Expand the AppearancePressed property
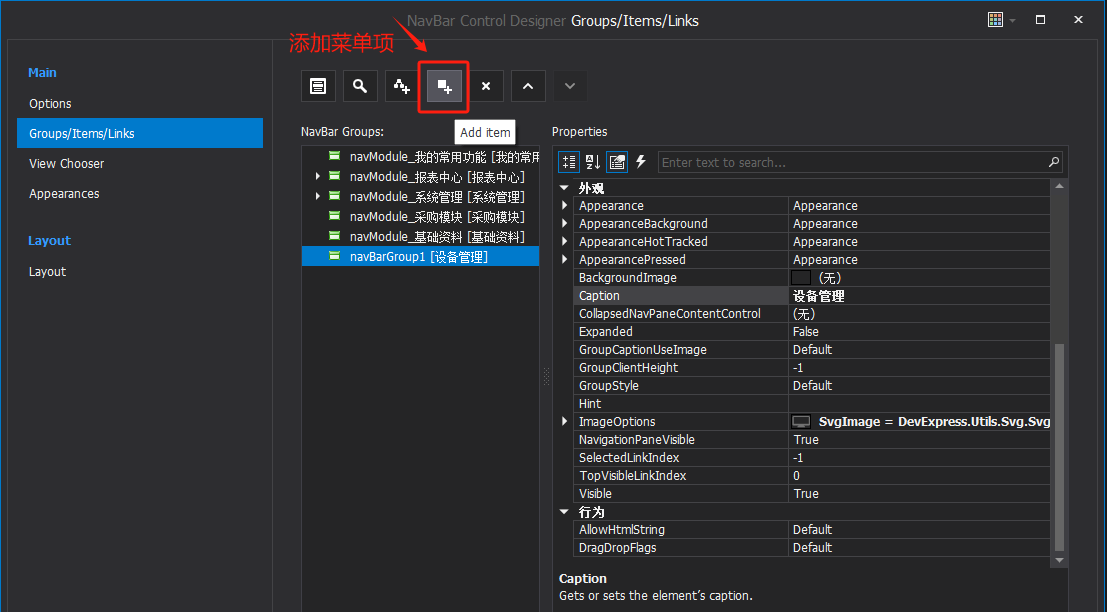 coord(564,260)
